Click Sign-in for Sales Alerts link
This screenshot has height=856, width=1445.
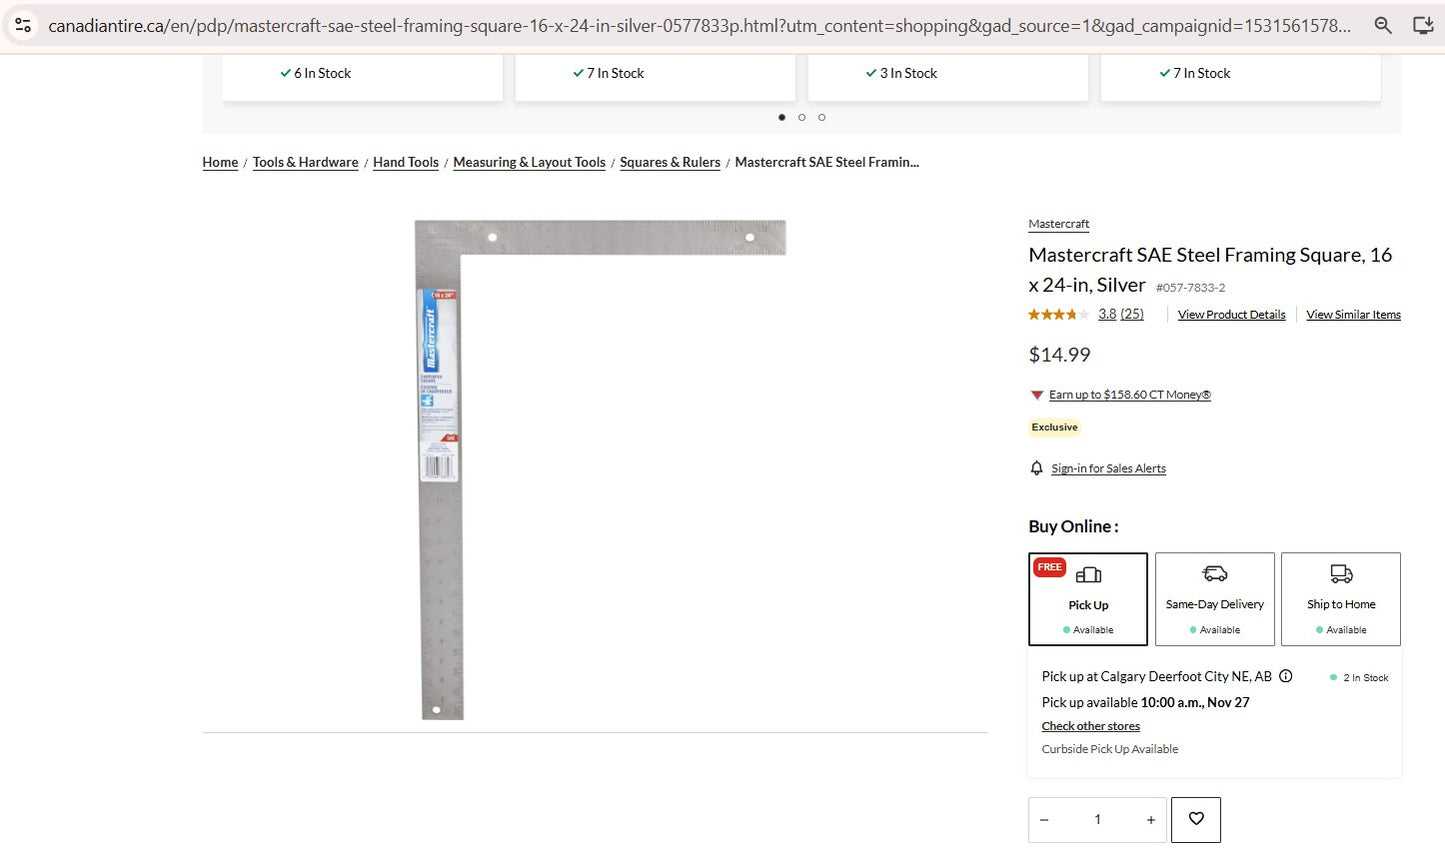click(1109, 468)
